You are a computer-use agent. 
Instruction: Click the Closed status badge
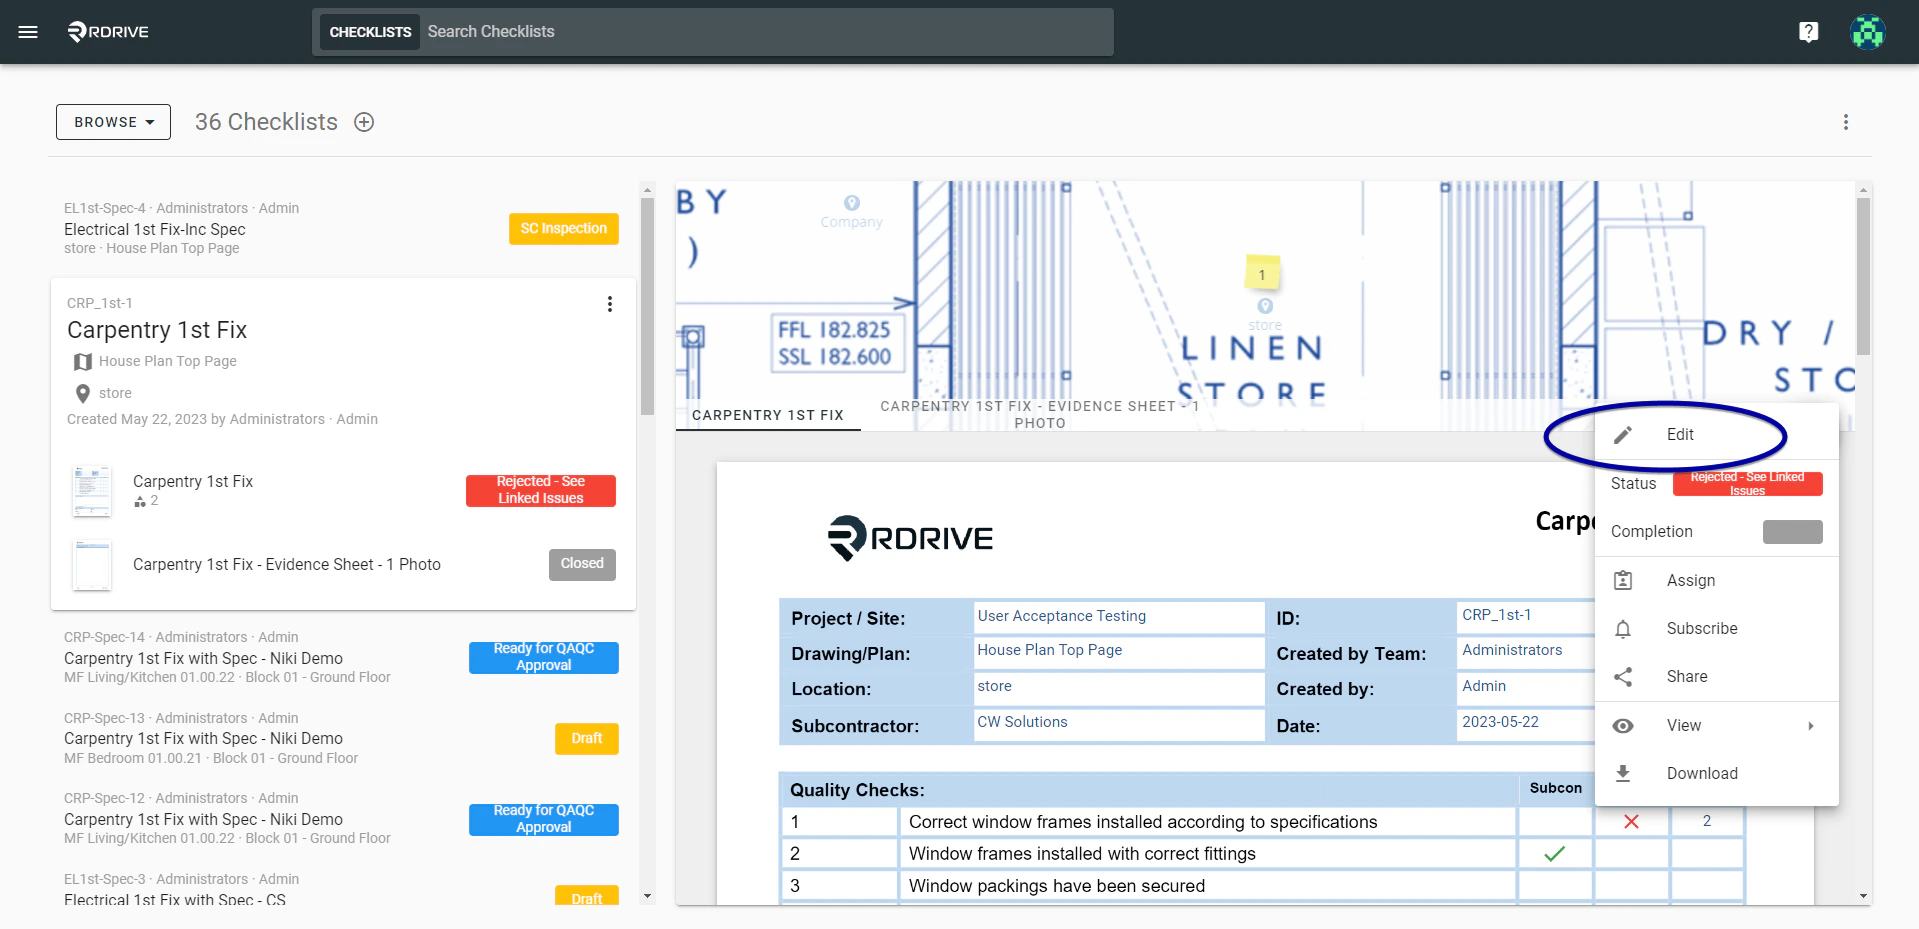pos(582,565)
